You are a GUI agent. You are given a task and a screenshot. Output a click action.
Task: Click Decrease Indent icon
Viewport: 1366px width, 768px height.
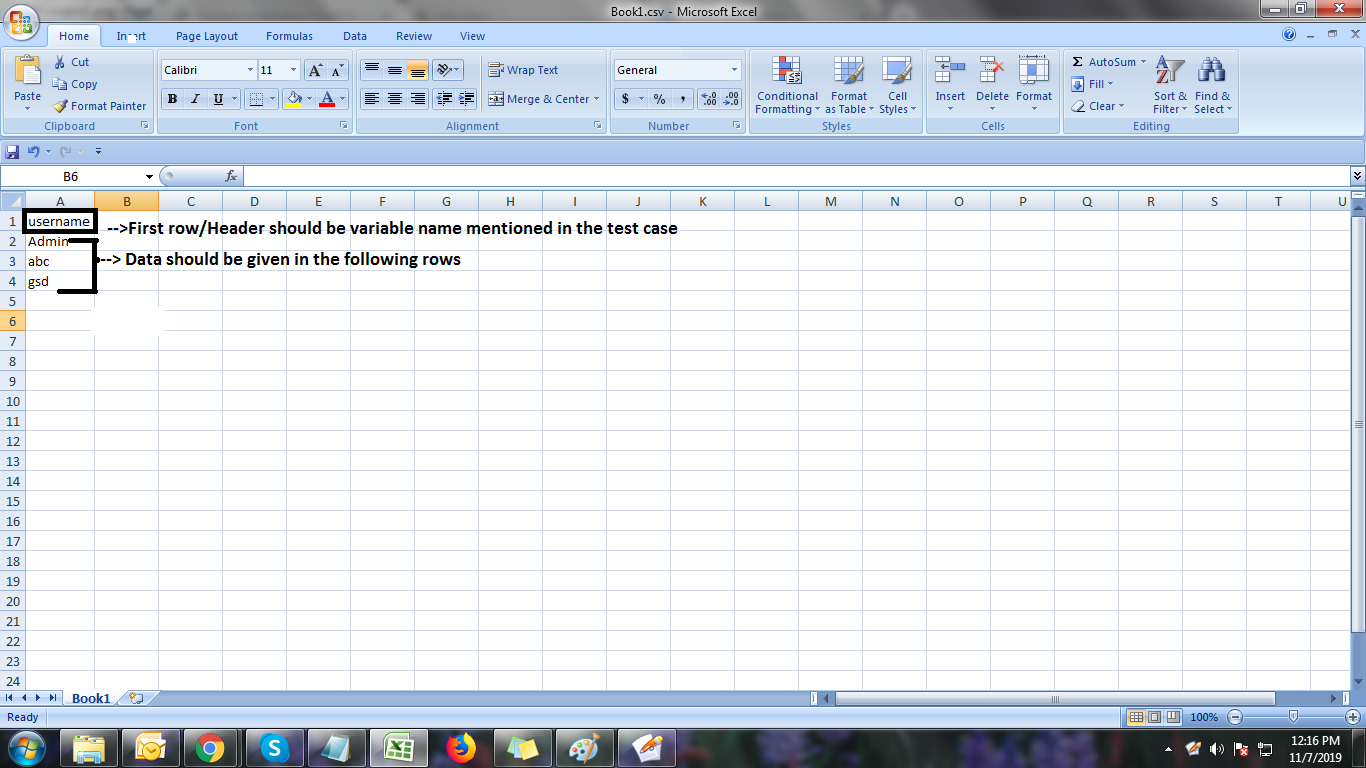(444, 99)
